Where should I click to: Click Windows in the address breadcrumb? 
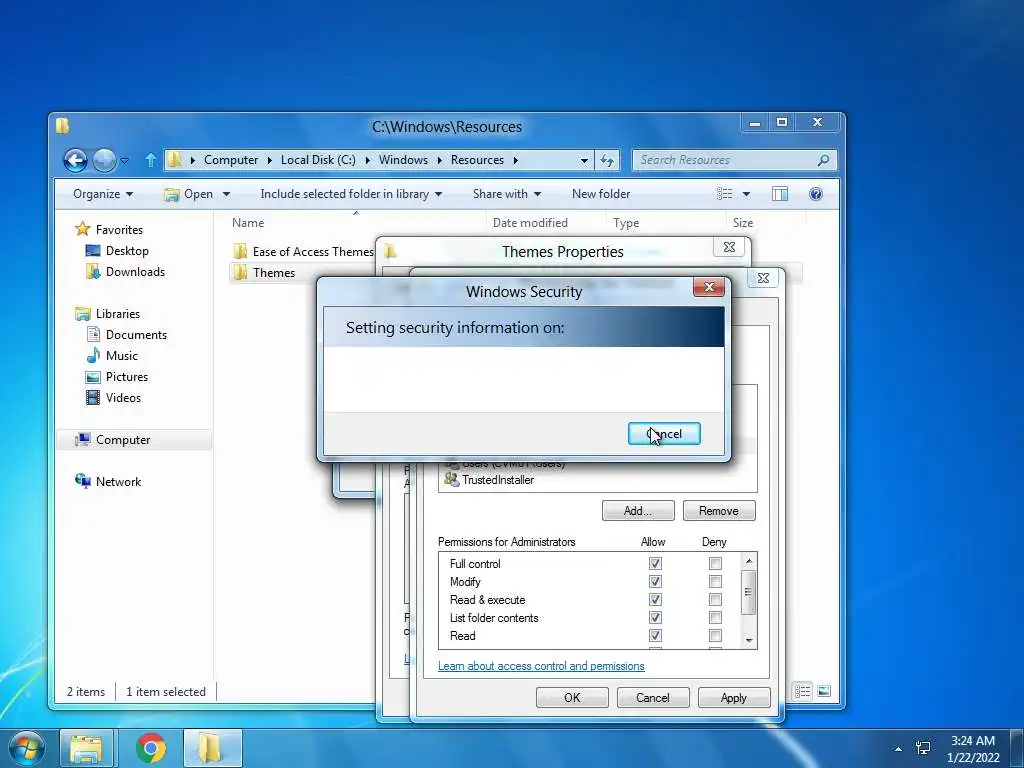coord(403,160)
